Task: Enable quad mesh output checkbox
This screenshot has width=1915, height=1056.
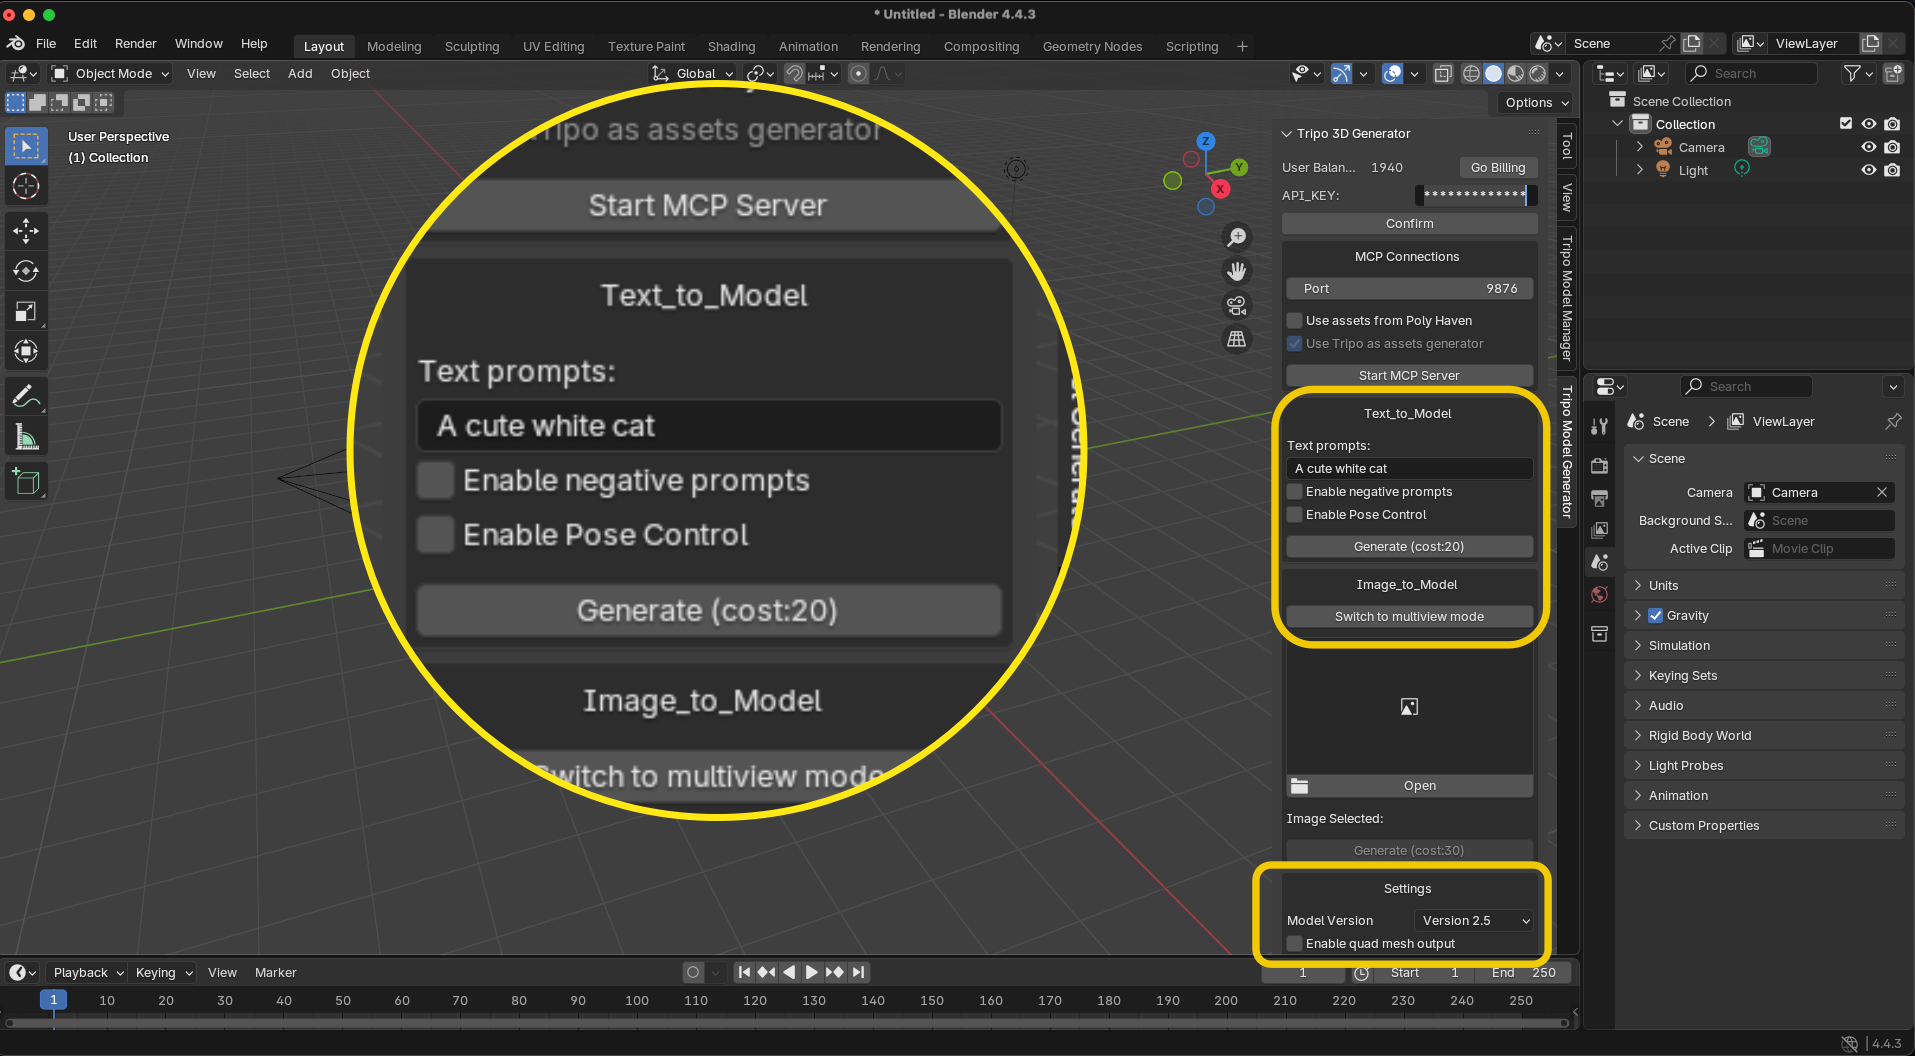Action: (1295, 944)
